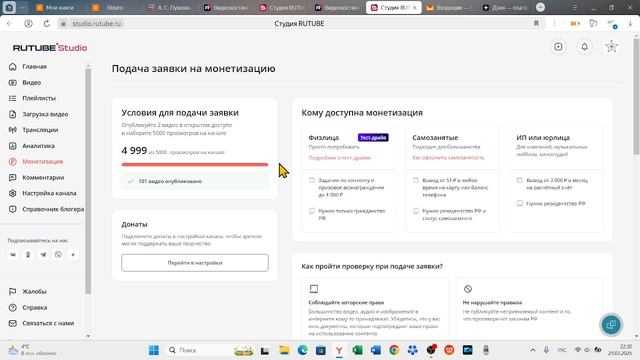
Task: Click Не нарушайте правила prohibition icon
Action: (x=468, y=289)
